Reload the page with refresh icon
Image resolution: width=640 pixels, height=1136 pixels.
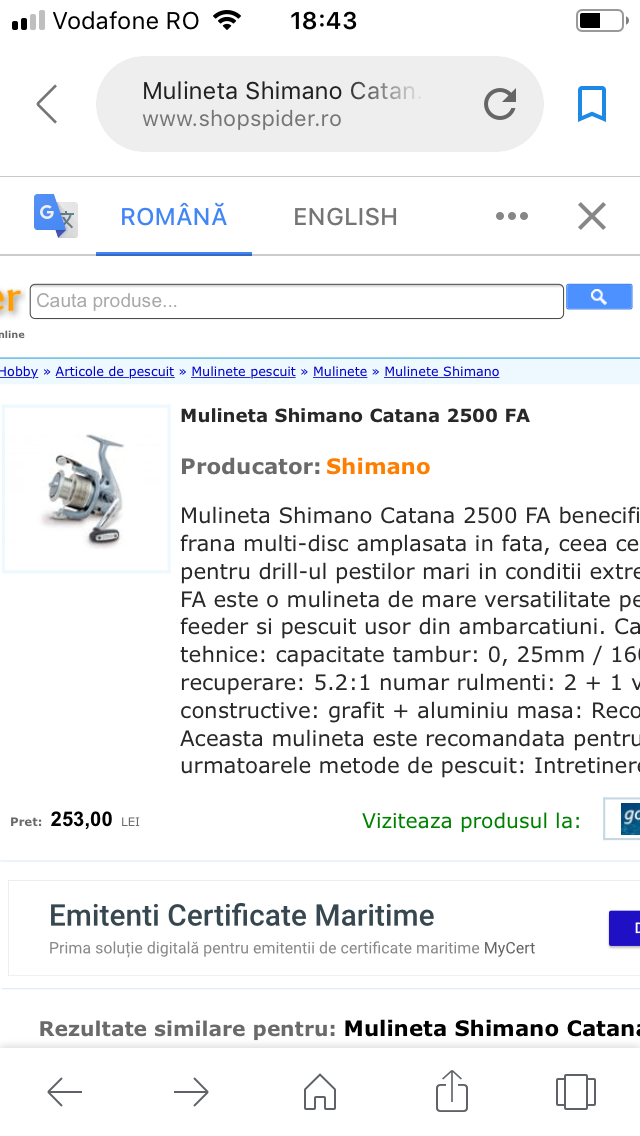[499, 104]
